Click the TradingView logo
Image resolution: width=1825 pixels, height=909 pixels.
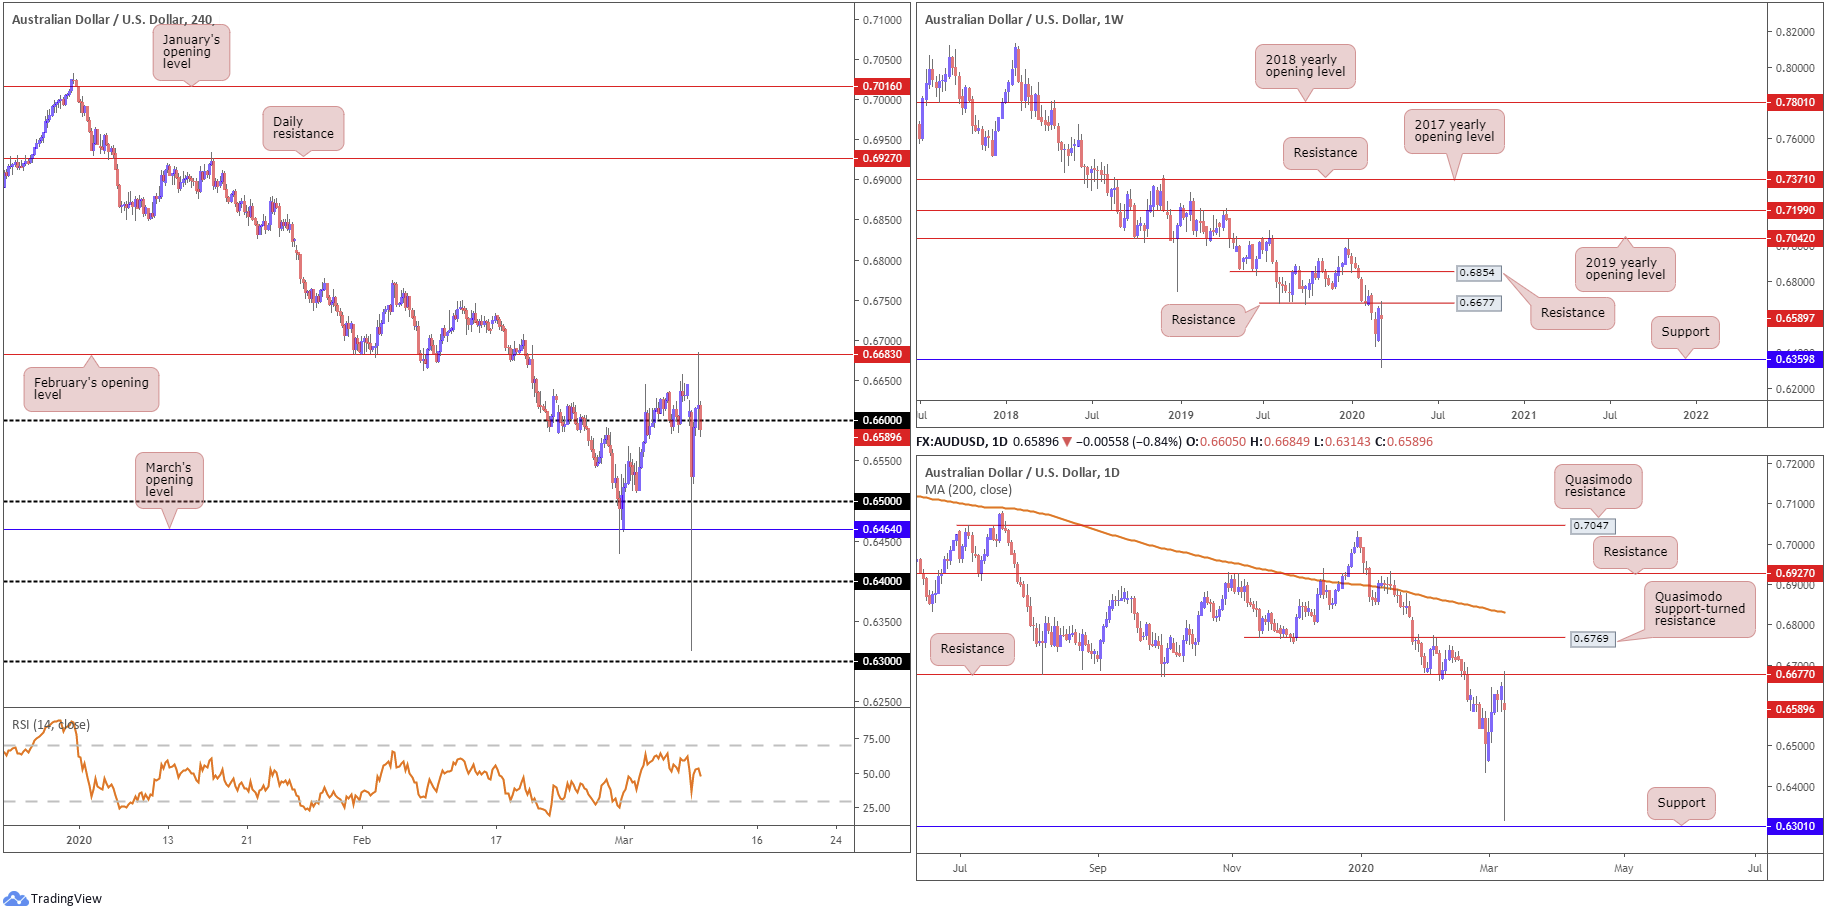(53, 898)
